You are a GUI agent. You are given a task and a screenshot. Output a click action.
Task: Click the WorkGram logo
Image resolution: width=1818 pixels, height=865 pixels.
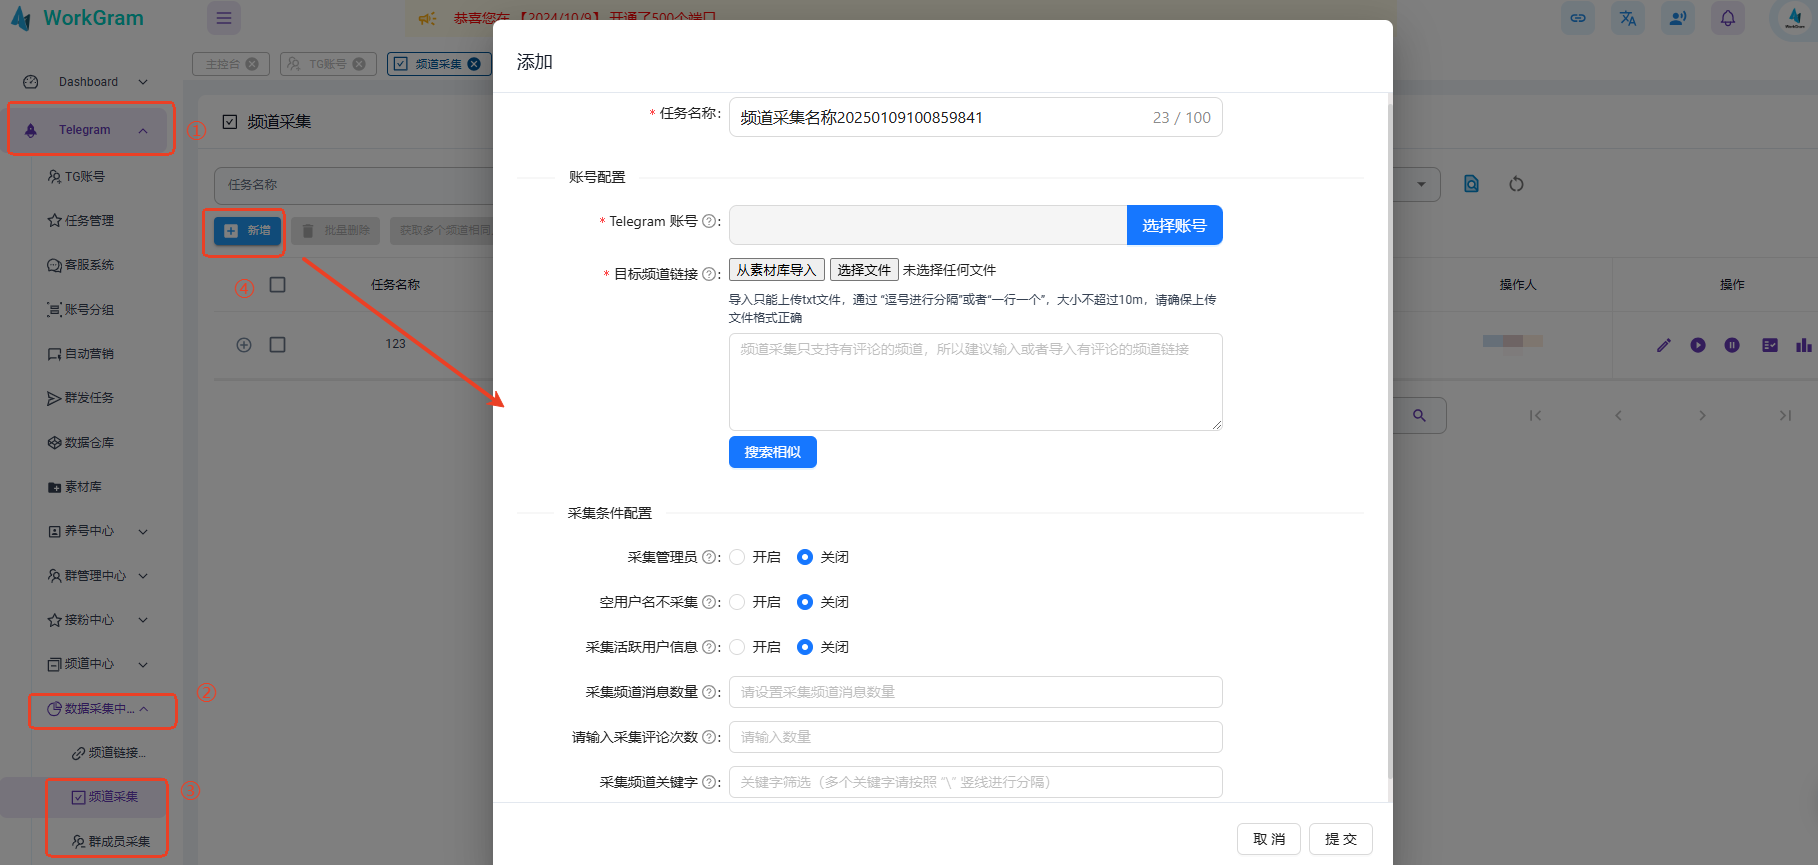[x=78, y=18]
